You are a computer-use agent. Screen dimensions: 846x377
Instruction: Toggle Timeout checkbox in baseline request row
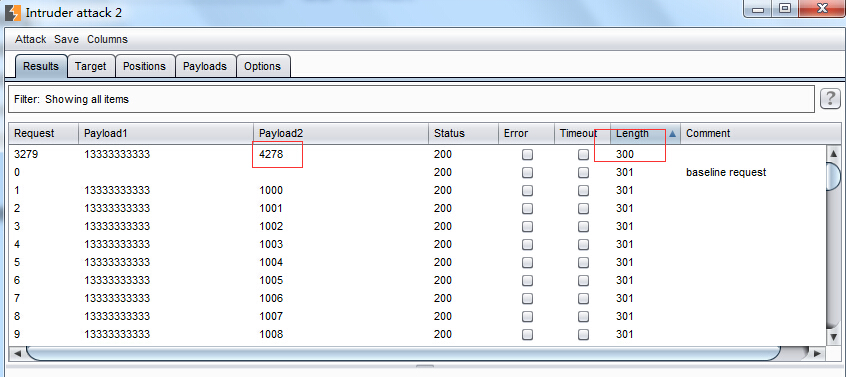click(583, 173)
